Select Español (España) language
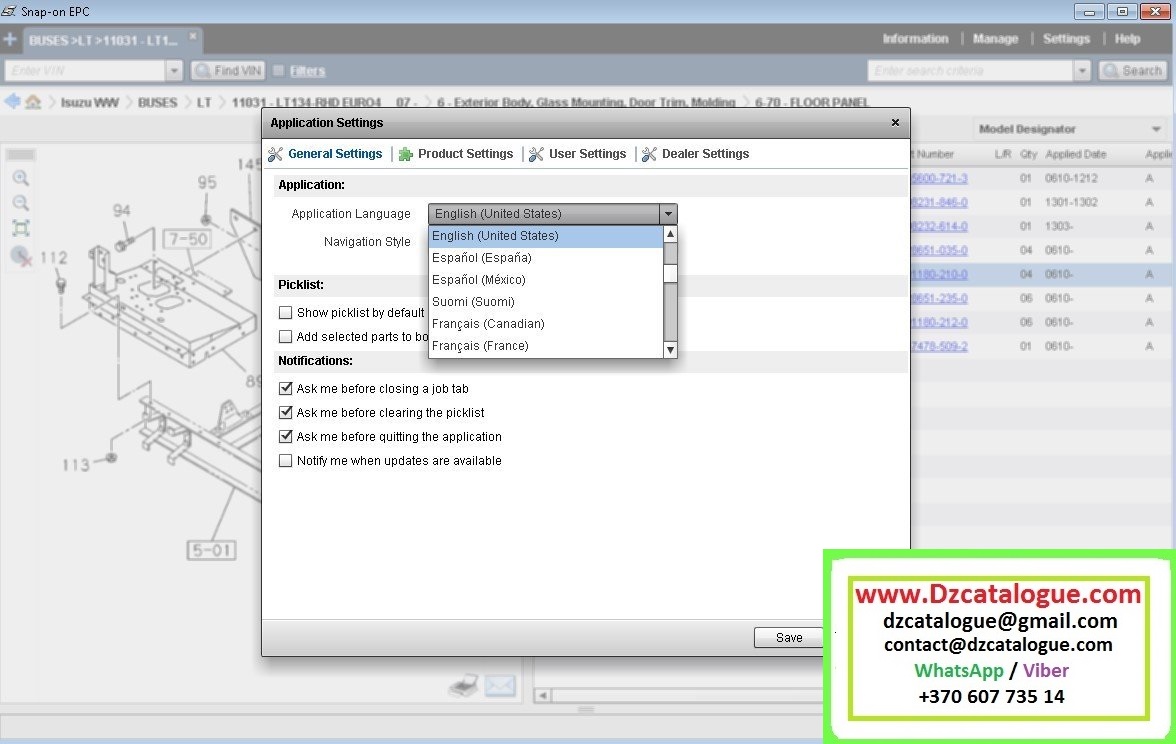The image size is (1176, 744). (546, 258)
